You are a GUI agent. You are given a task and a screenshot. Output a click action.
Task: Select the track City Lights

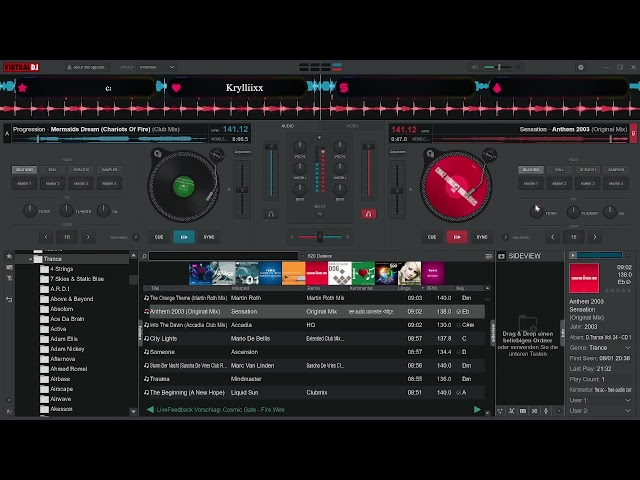313,338
